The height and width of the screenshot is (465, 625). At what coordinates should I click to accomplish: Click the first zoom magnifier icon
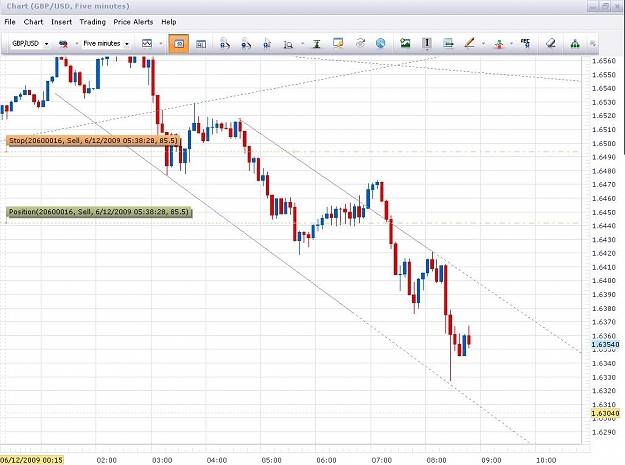click(x=225, y=44)
